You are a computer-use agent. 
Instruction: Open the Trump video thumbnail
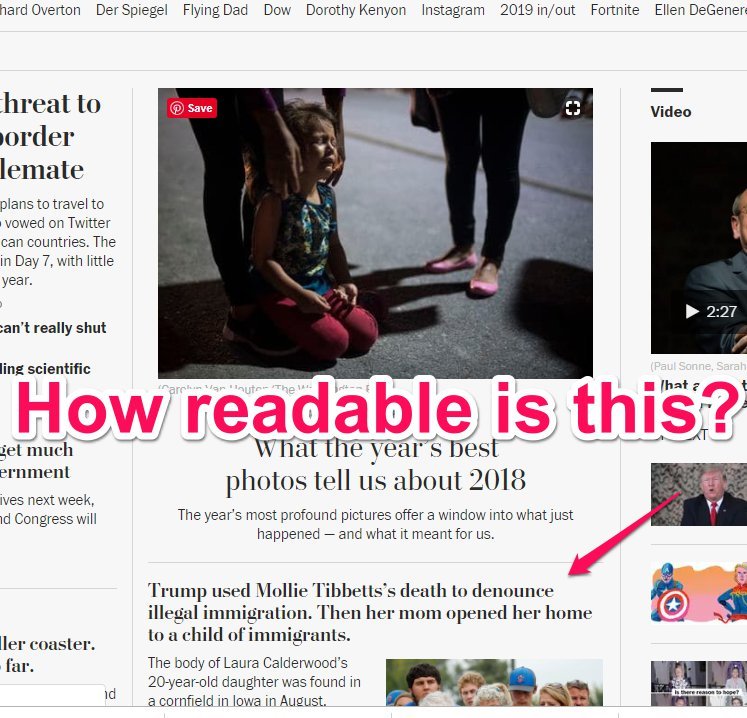pos(699,495)
